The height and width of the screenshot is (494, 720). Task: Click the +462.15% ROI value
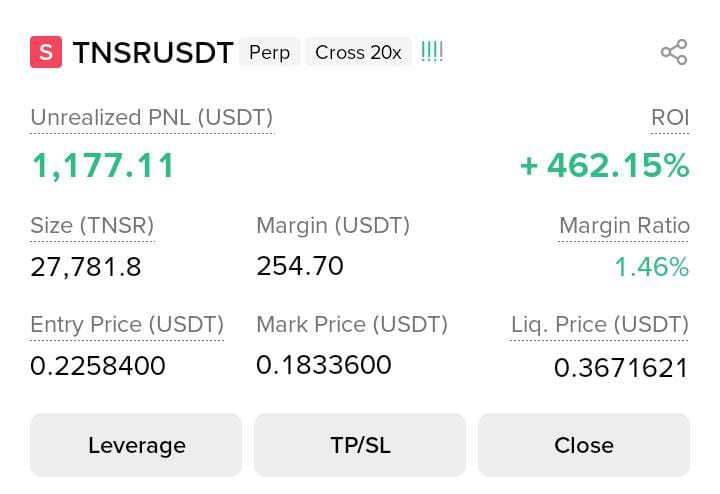(604, 166)
